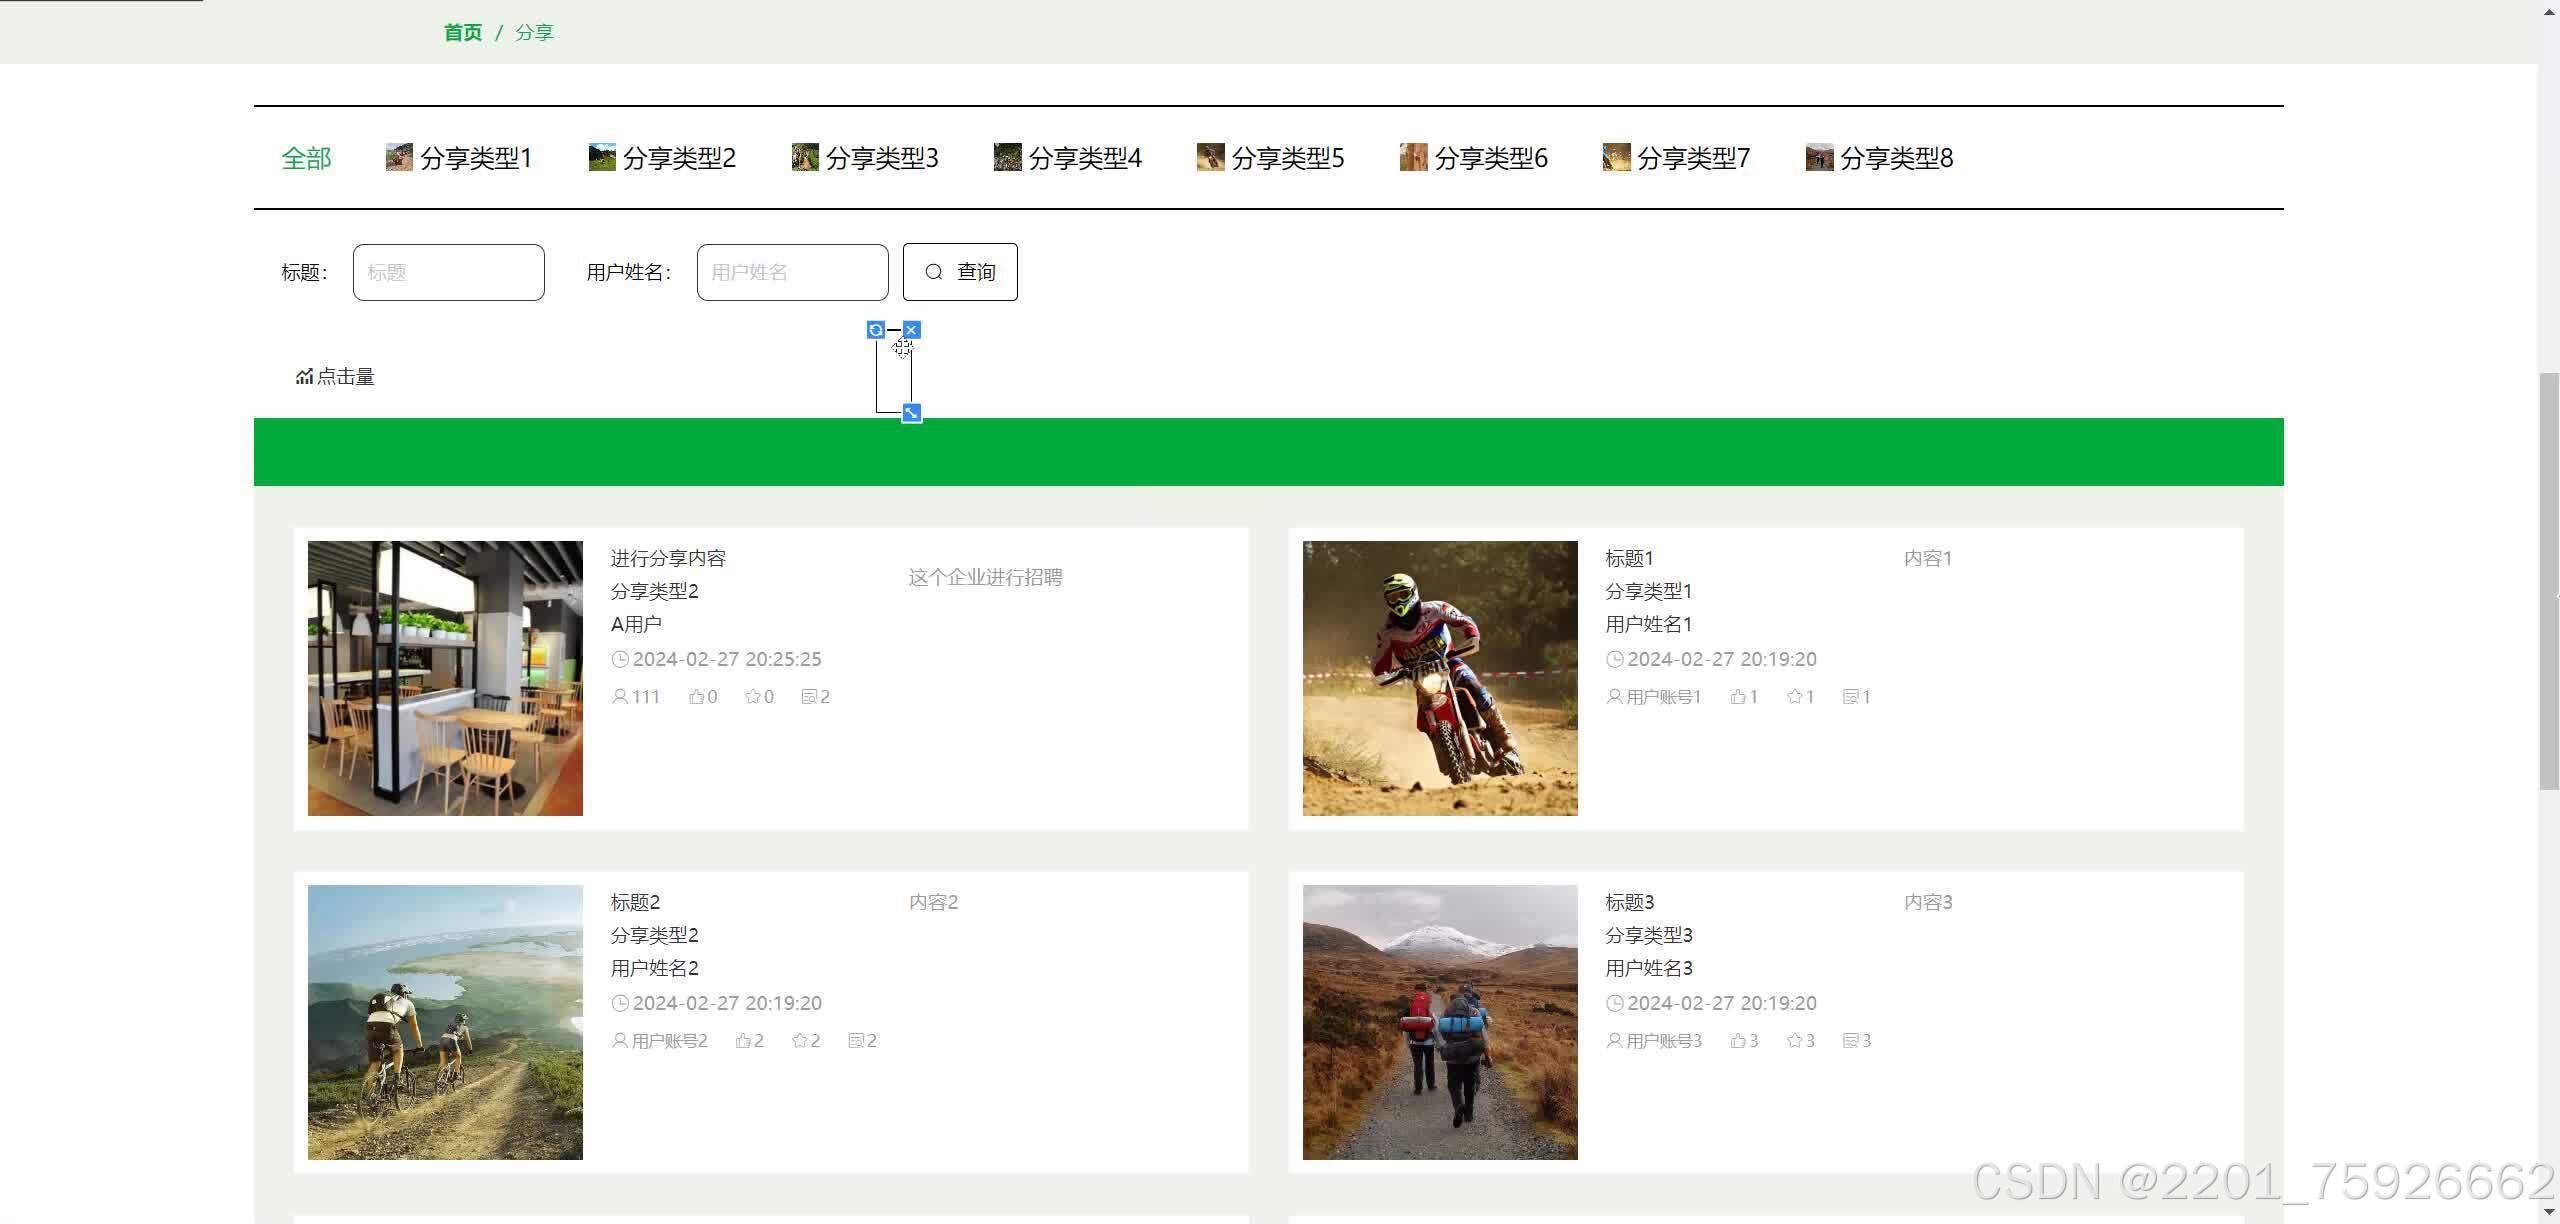Click the 用户账号1 user icon
Viewport: 2560px width, 1224px height.
(1614, 697)
